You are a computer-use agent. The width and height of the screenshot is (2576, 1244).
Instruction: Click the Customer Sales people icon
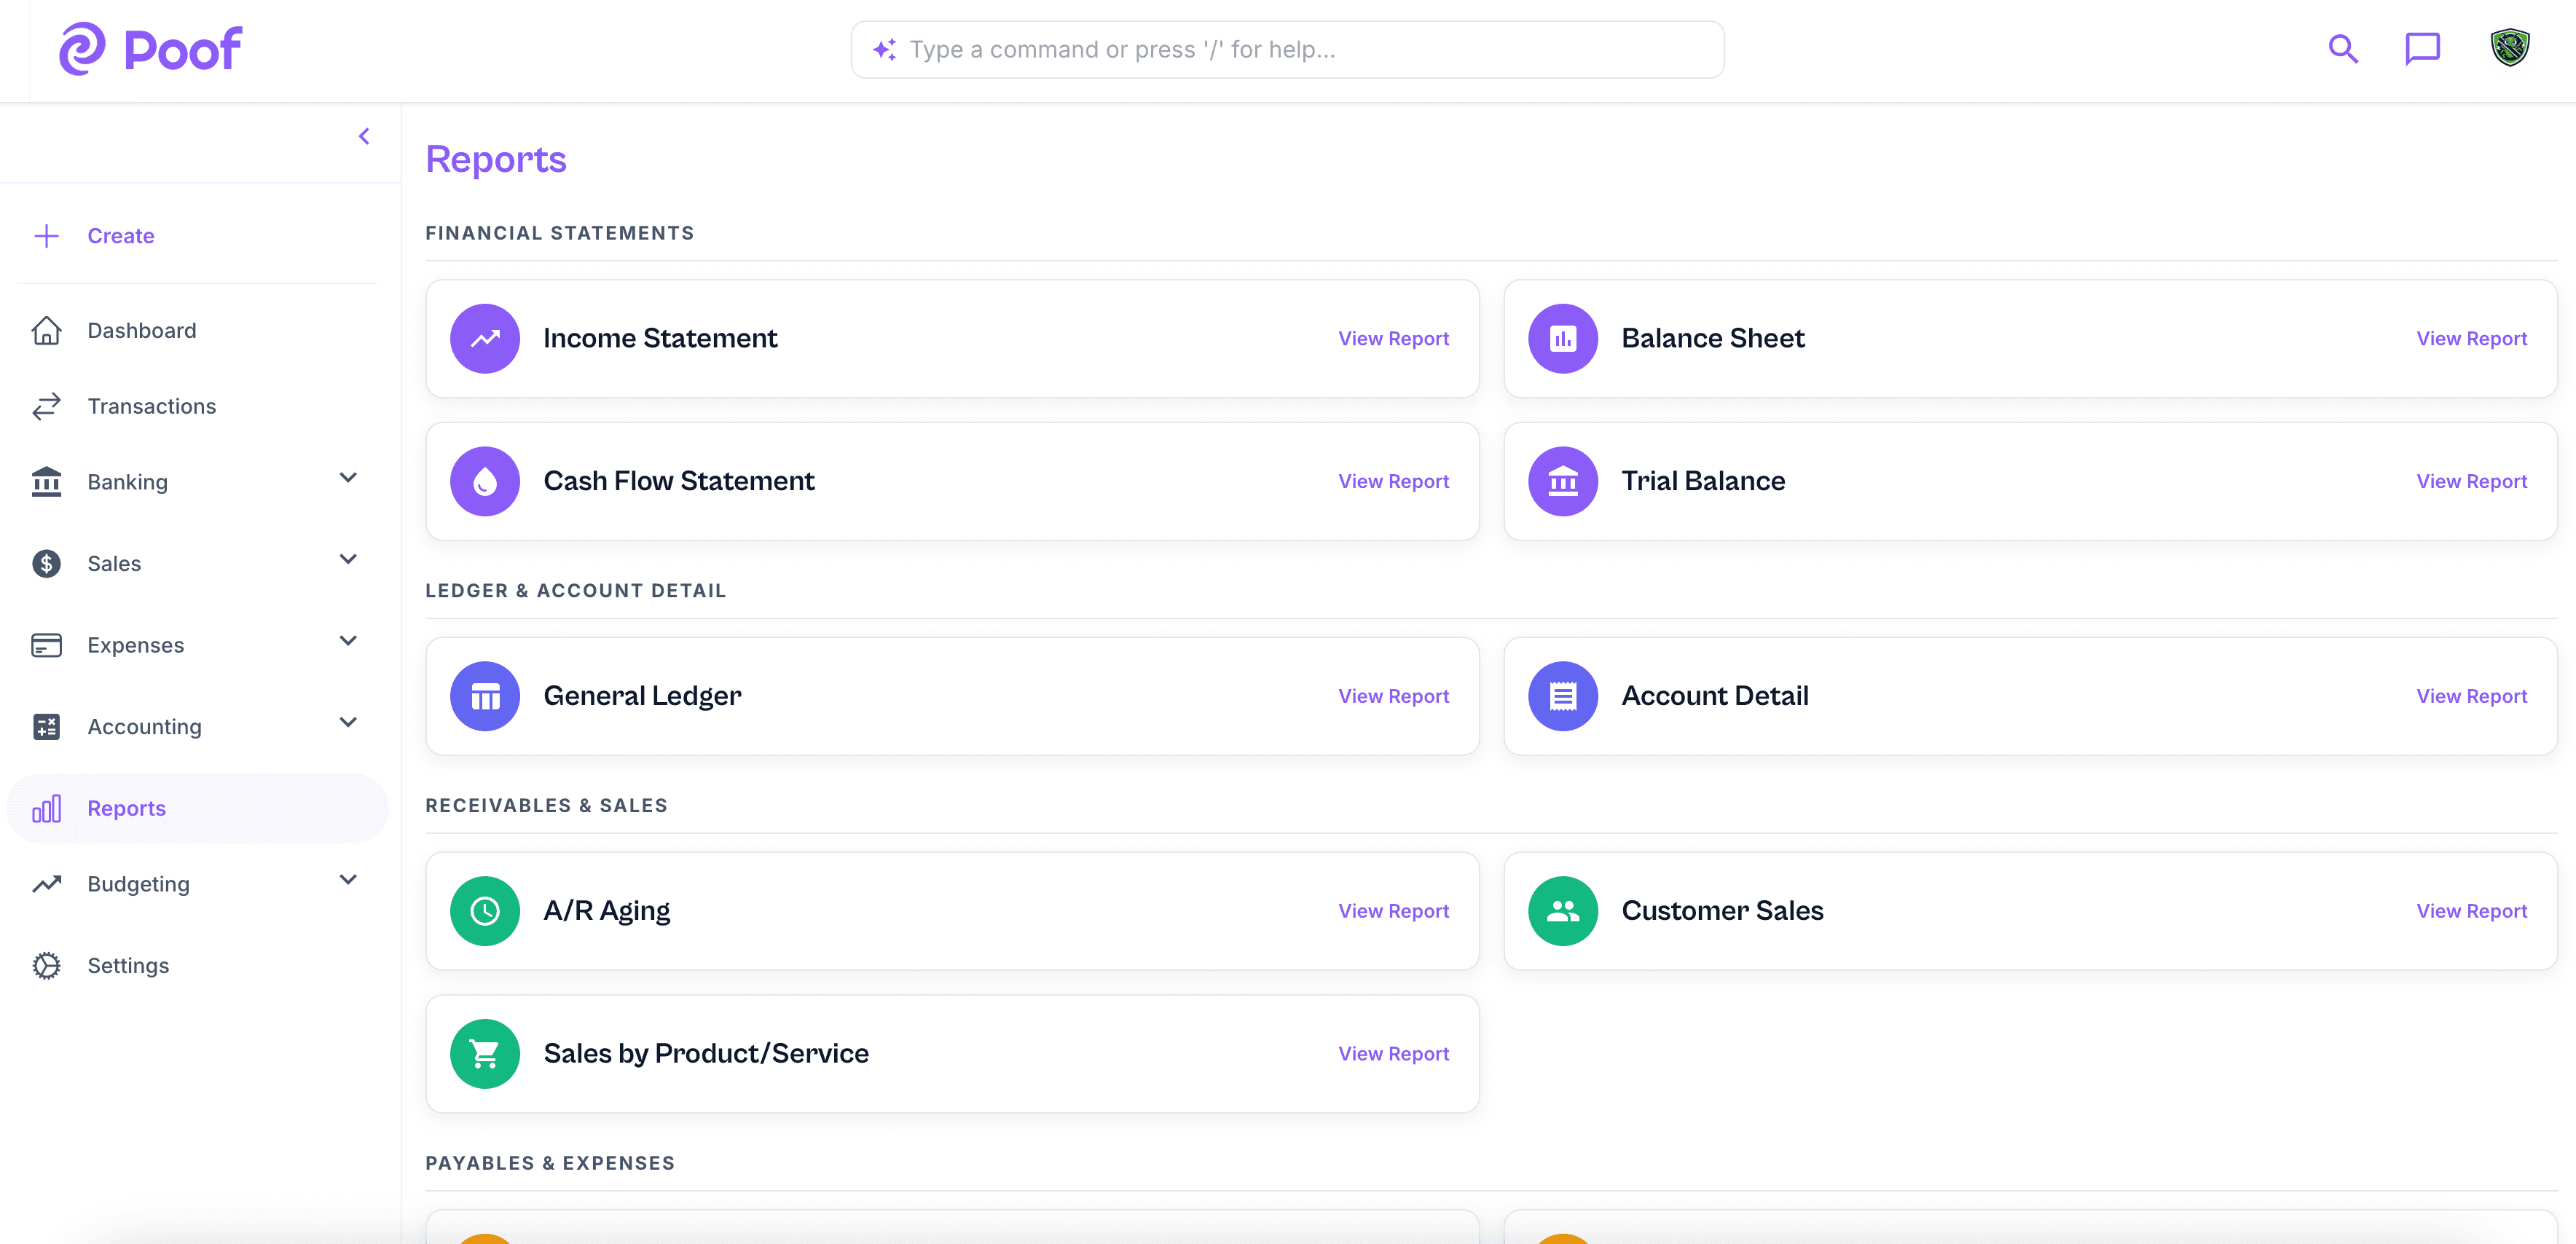click(x=1563, y=911)
